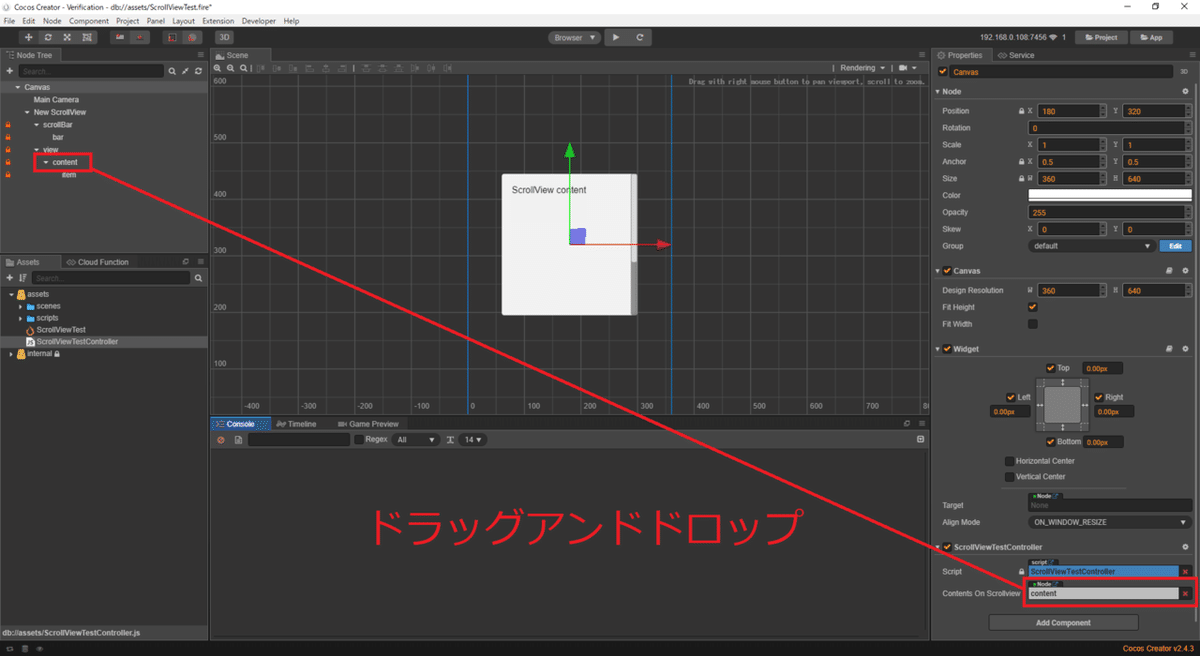Select the Rect transform tool

(88, 37)
